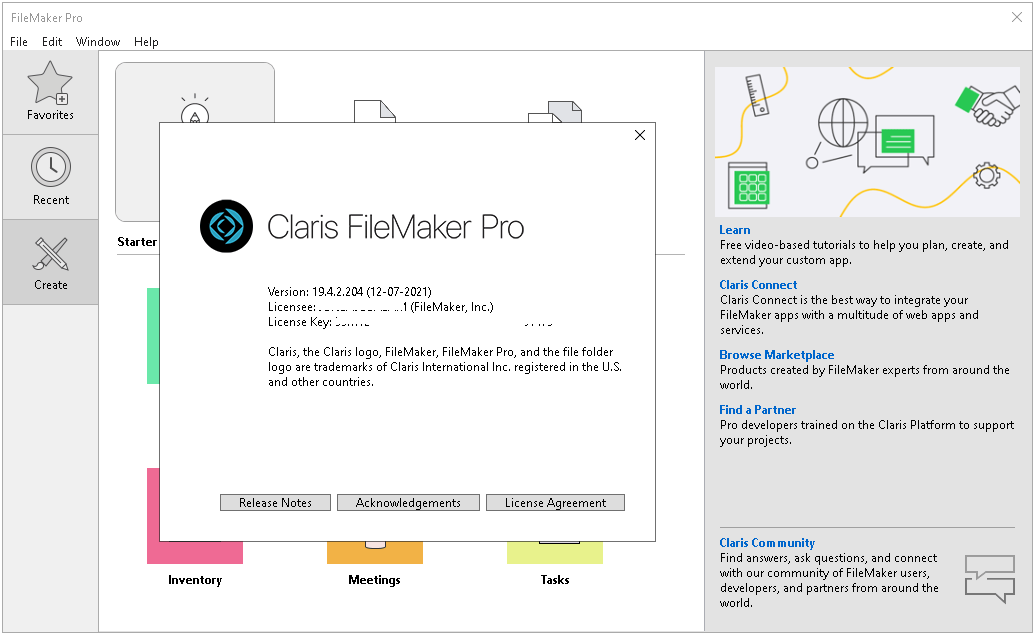Screen dimensions: 1033x636
Task: Open the Favorites section in sidebar
Action: coord(50,92)
